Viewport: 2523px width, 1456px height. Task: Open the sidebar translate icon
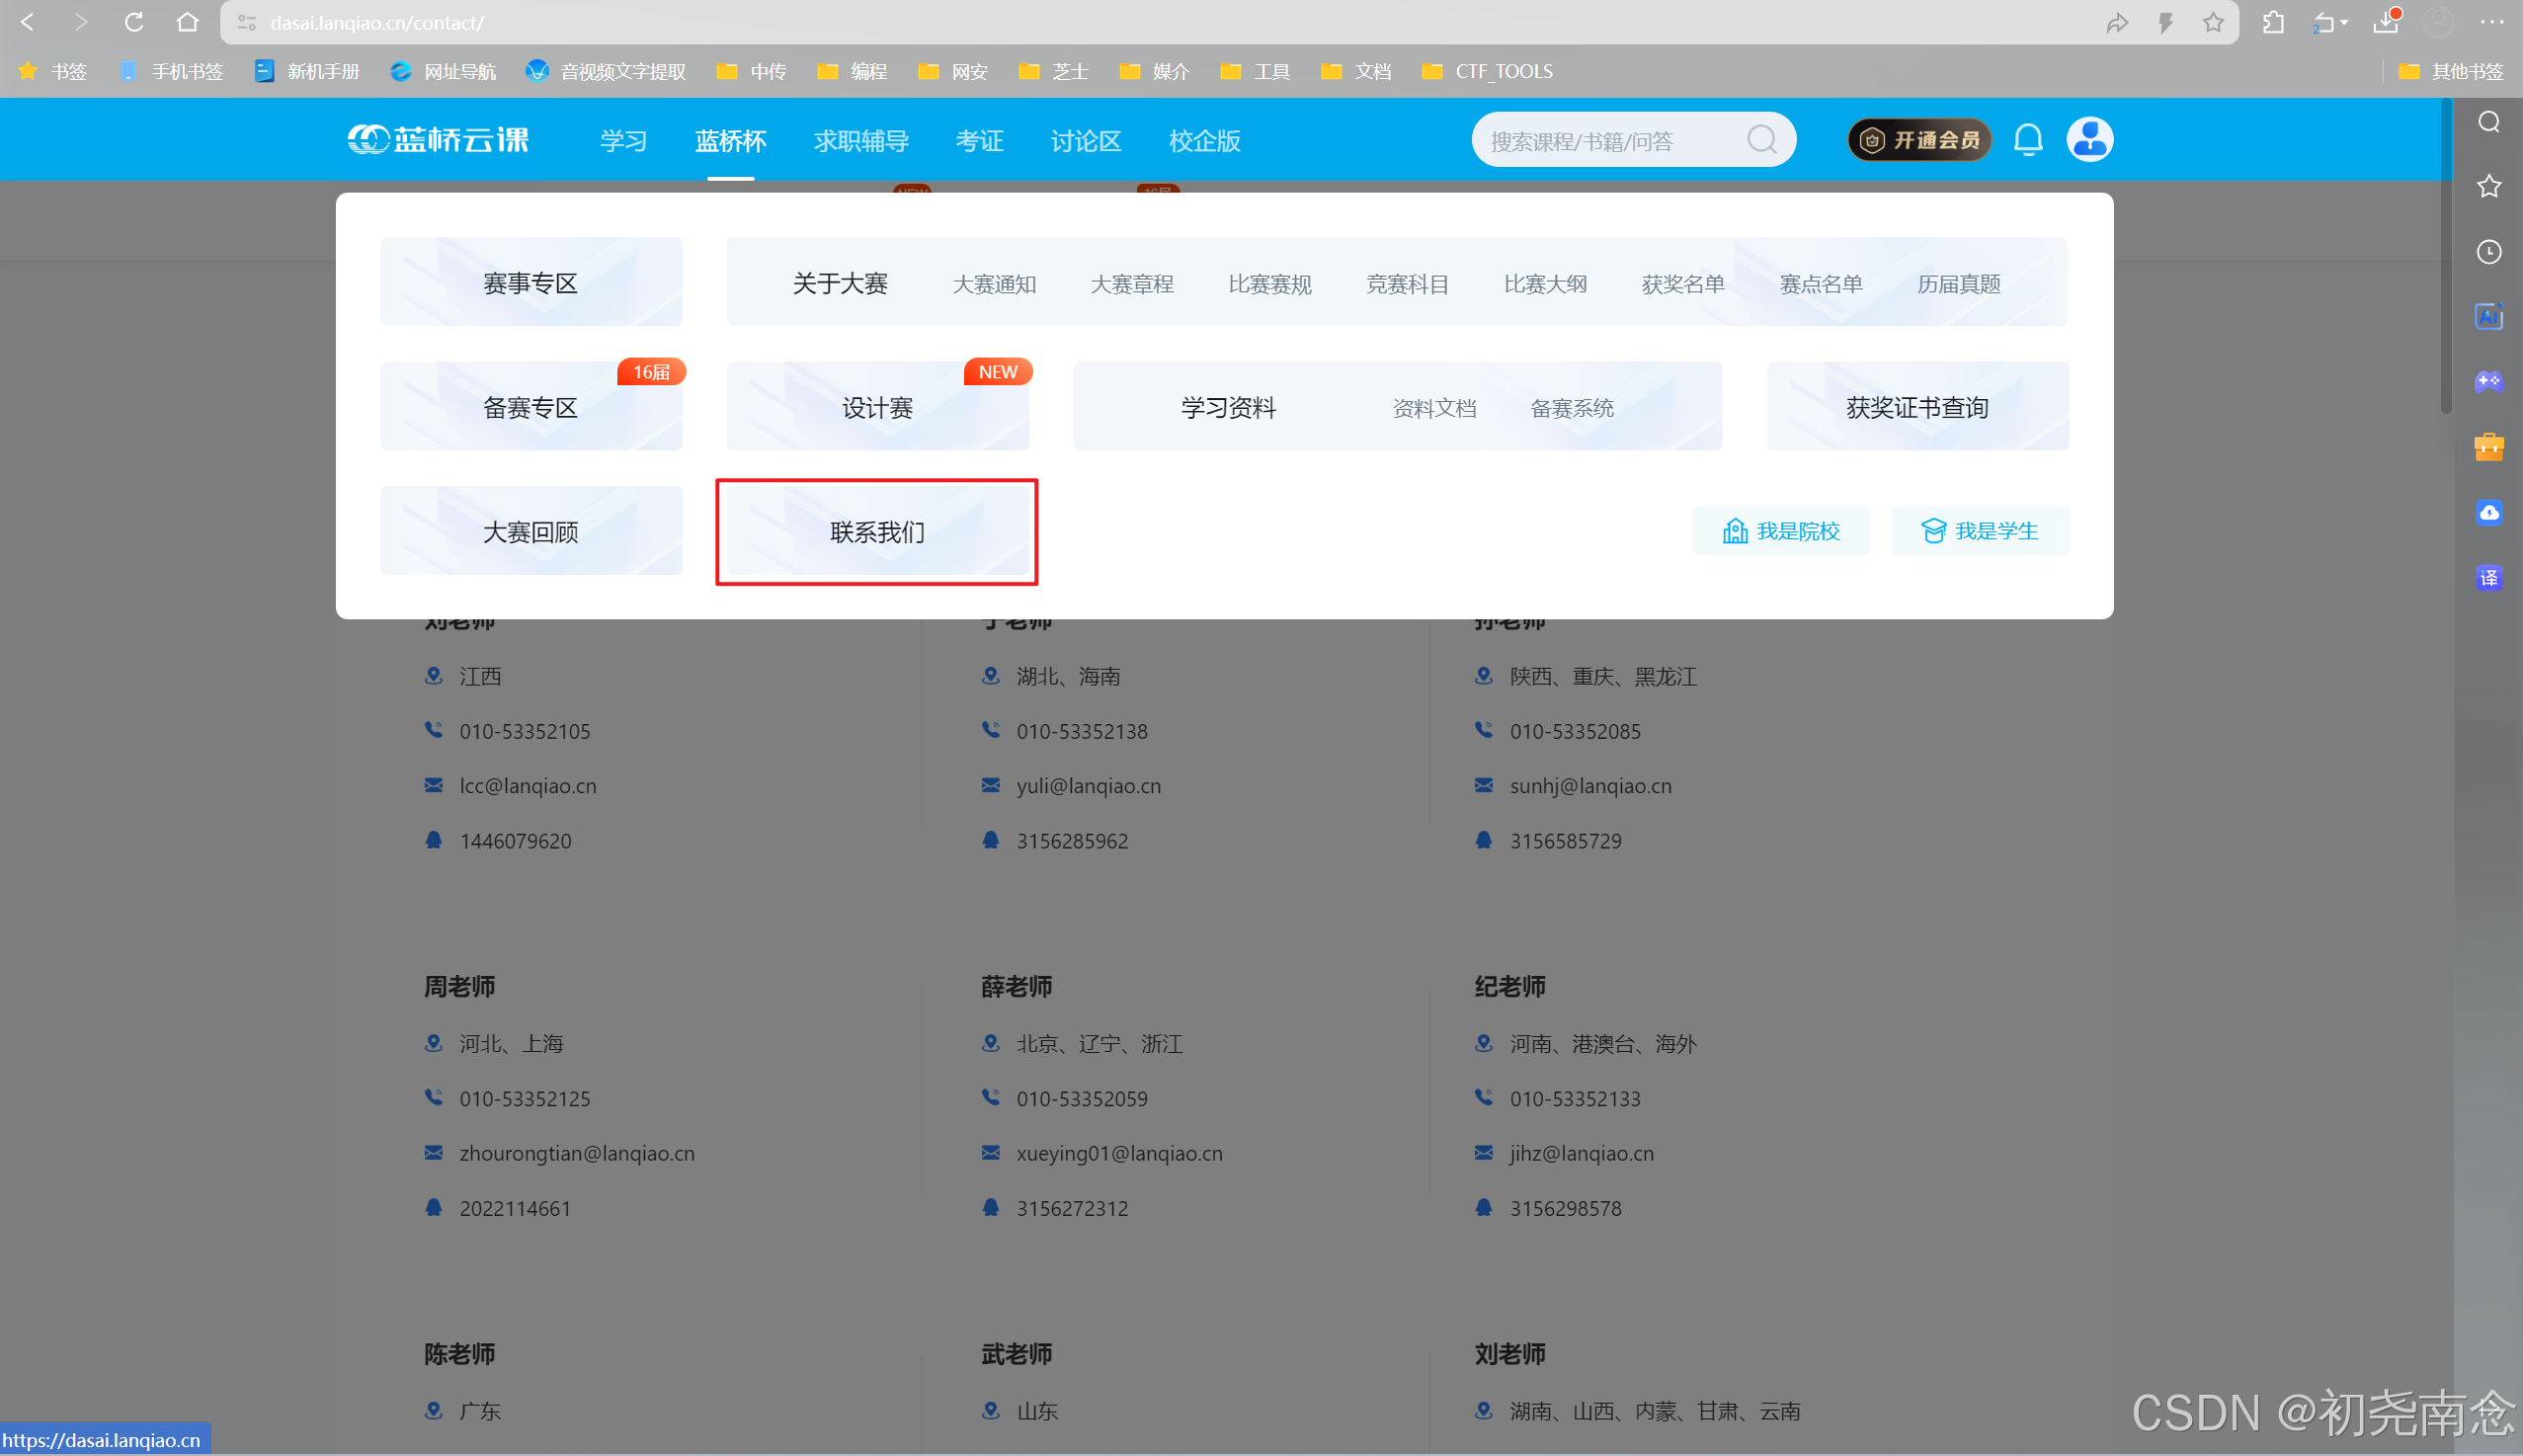2488,578
